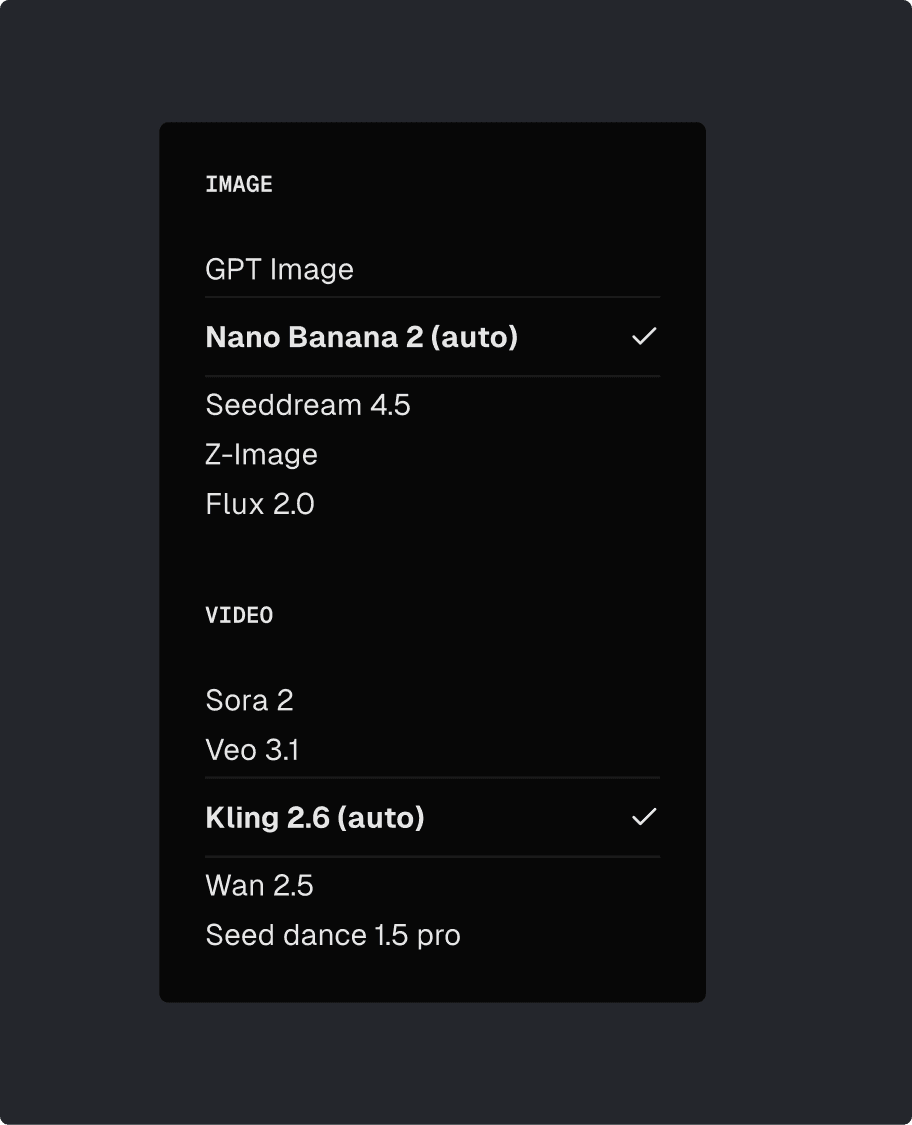This screenshot has height=1125, width=912.
Task: Click the VIDEO section header
Action: point(240,616)
